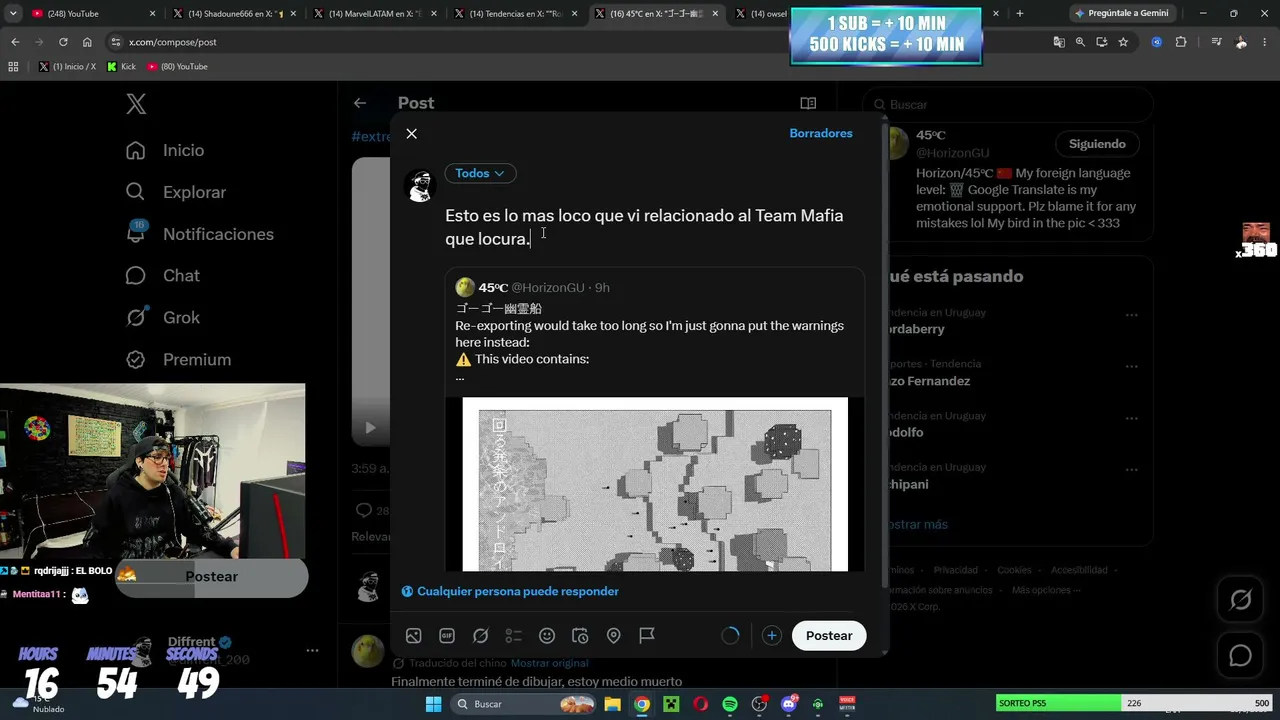
Task: Open Opera from the taskbar
Action: coord(701,705)
